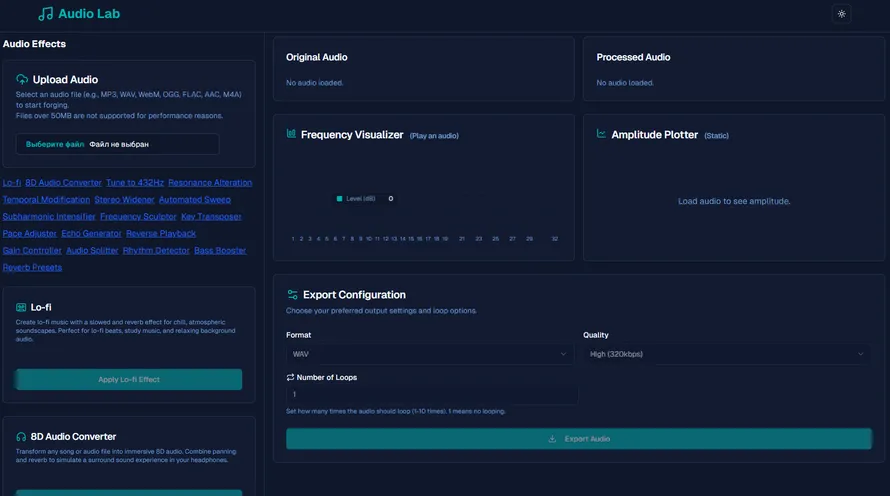Viewport: 890px width, 496px height.
Task: Toggle the Level (dB) legend swatch
Action: pos(339,199)
